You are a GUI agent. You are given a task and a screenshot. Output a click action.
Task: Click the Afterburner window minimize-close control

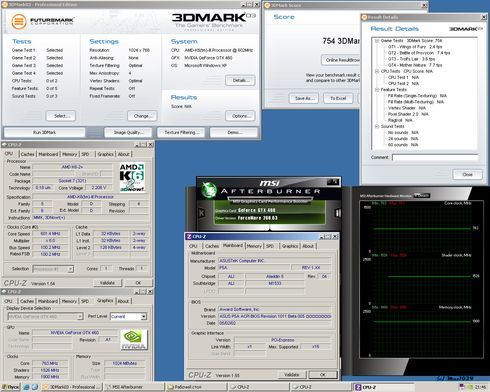pyautogui.click(x=333, y=182)
